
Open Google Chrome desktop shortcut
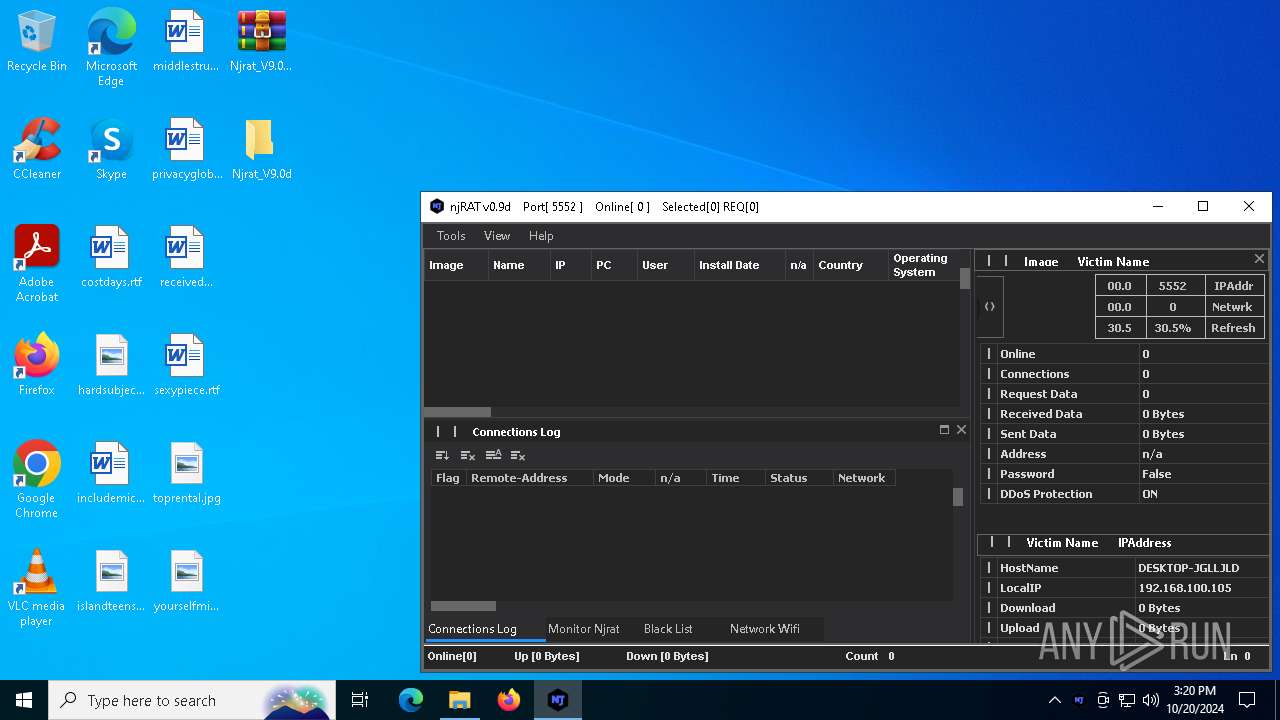37,480
